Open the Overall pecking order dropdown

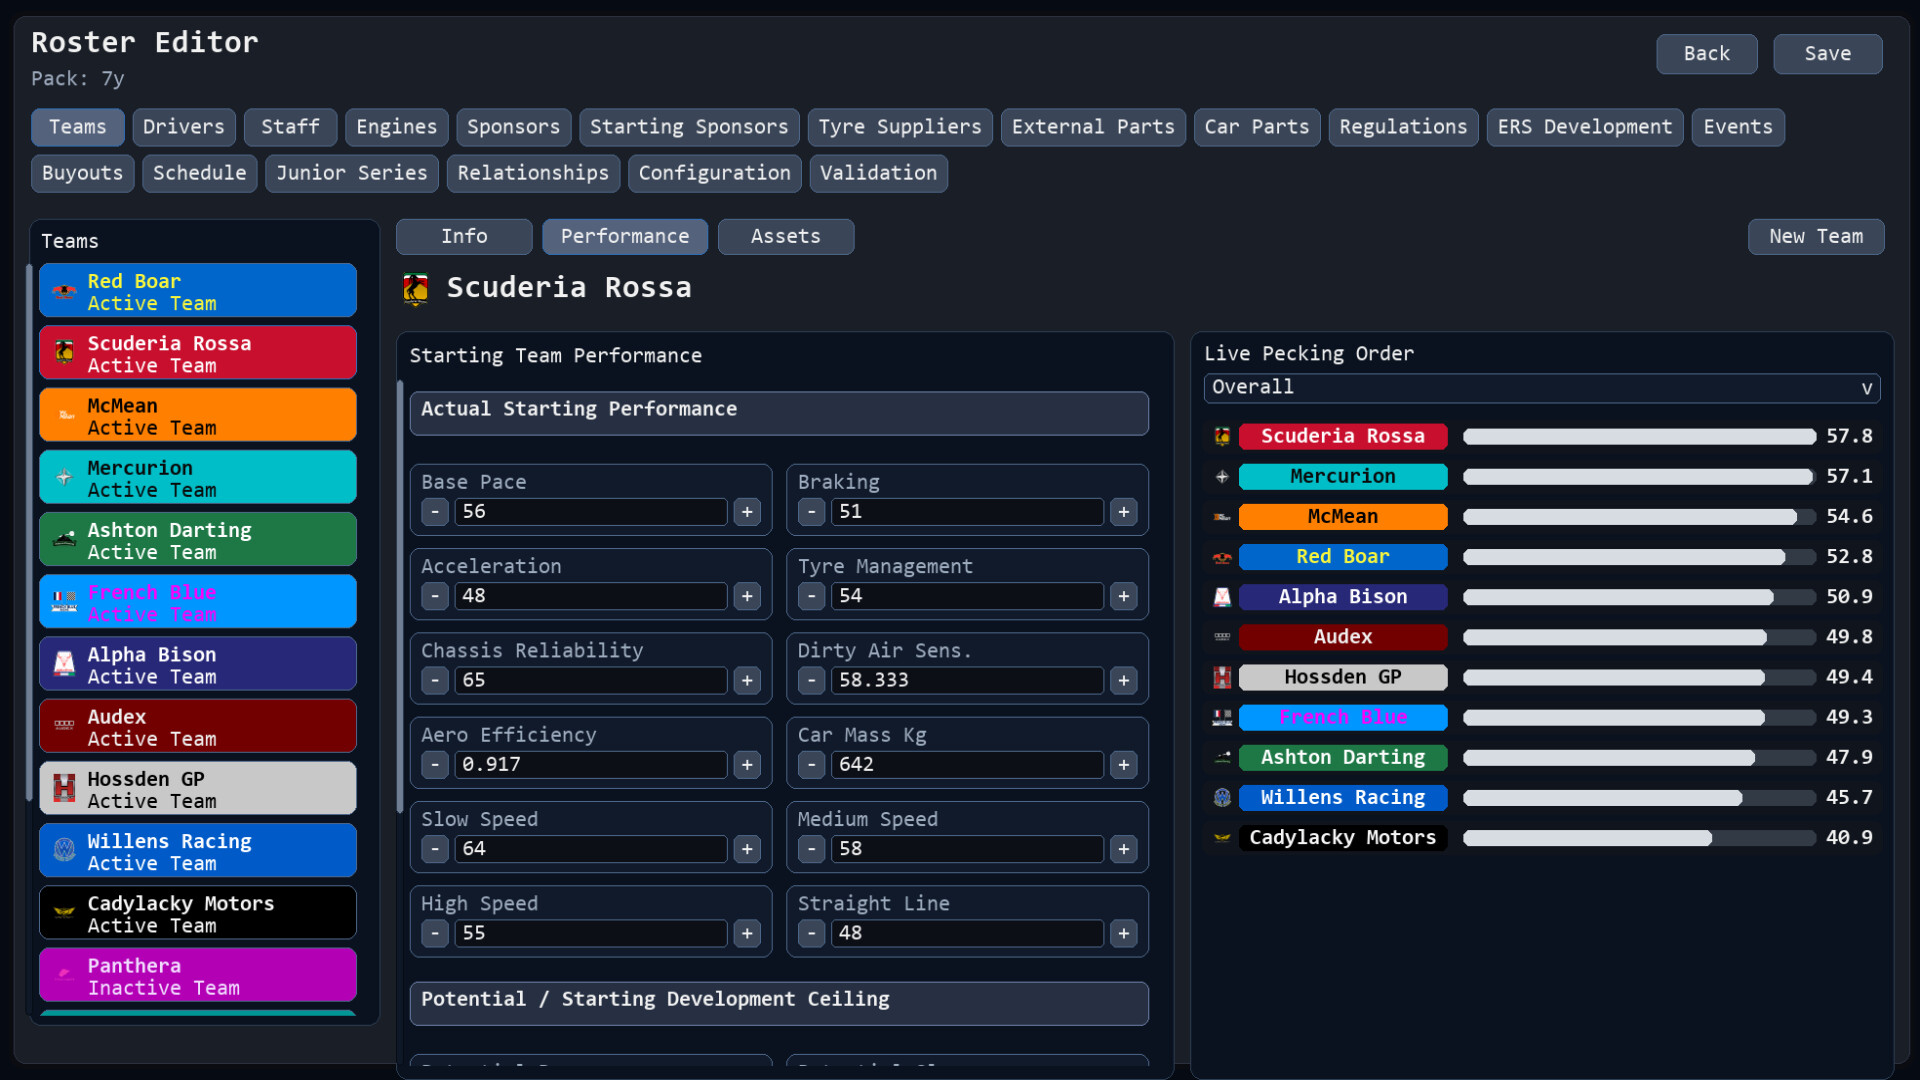pyautogui.click(x=1541, y=388)
